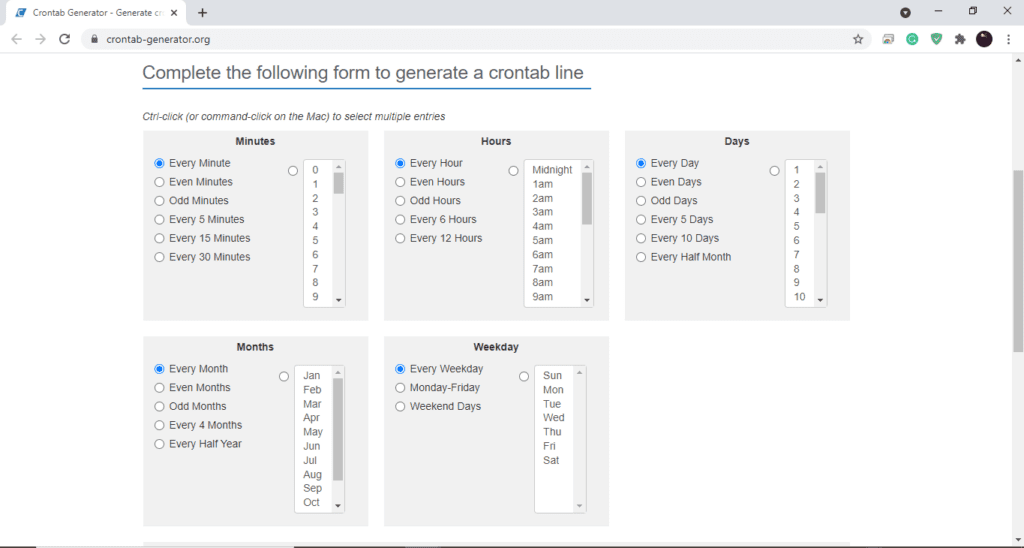Reload the crontab generator page
The image size is (1024, 548).
coord(64,39)
